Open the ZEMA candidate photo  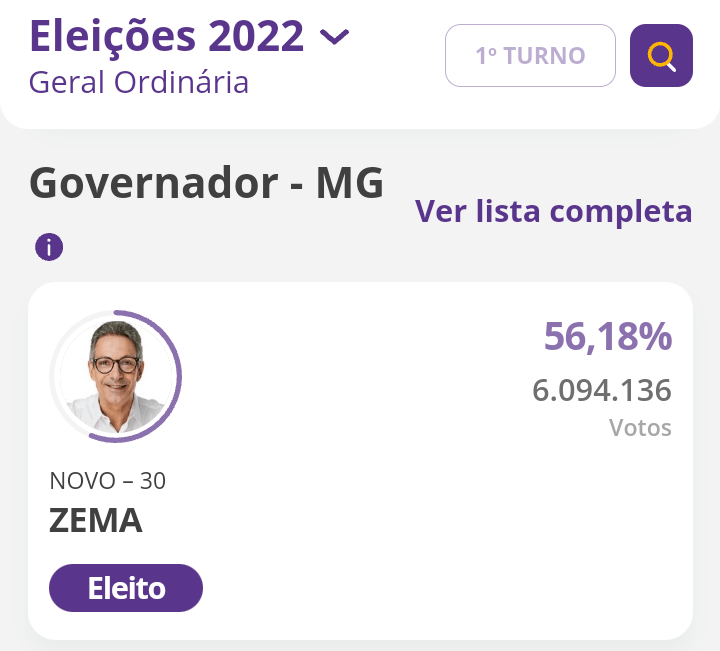[x=115, y=377]
